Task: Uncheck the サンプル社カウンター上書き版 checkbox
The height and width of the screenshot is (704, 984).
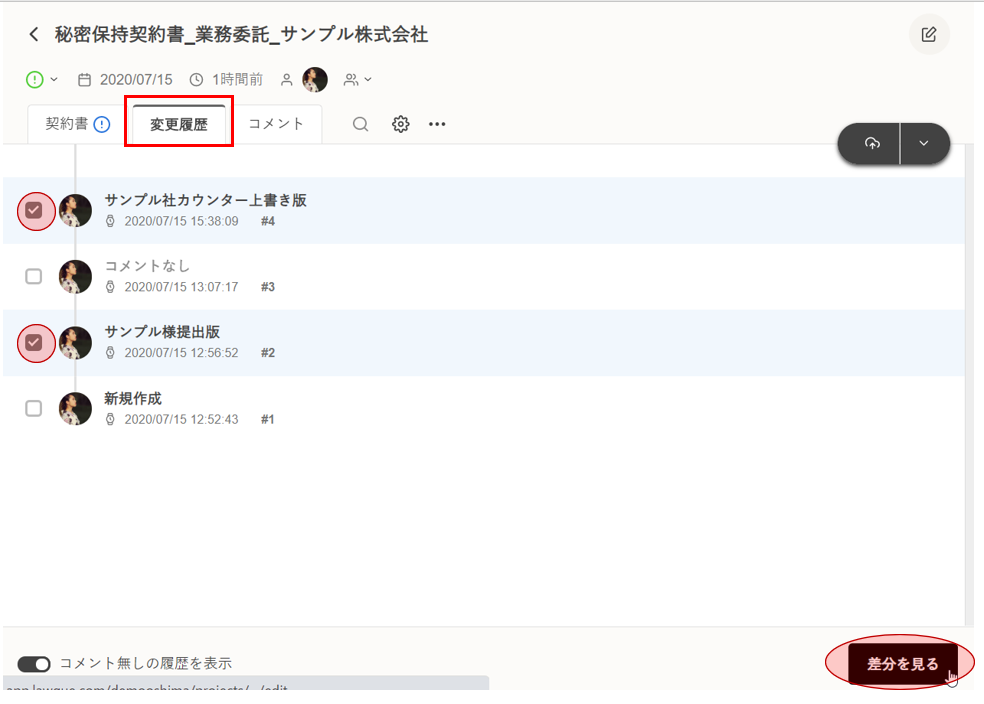Action: 34,210
